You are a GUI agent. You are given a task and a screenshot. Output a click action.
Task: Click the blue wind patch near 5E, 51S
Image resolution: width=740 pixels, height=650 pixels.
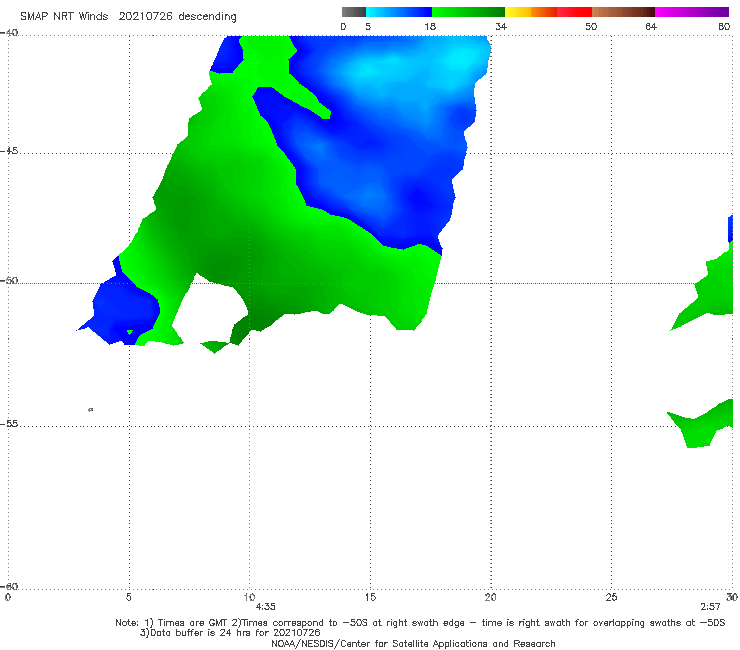[x=125, y=309]
